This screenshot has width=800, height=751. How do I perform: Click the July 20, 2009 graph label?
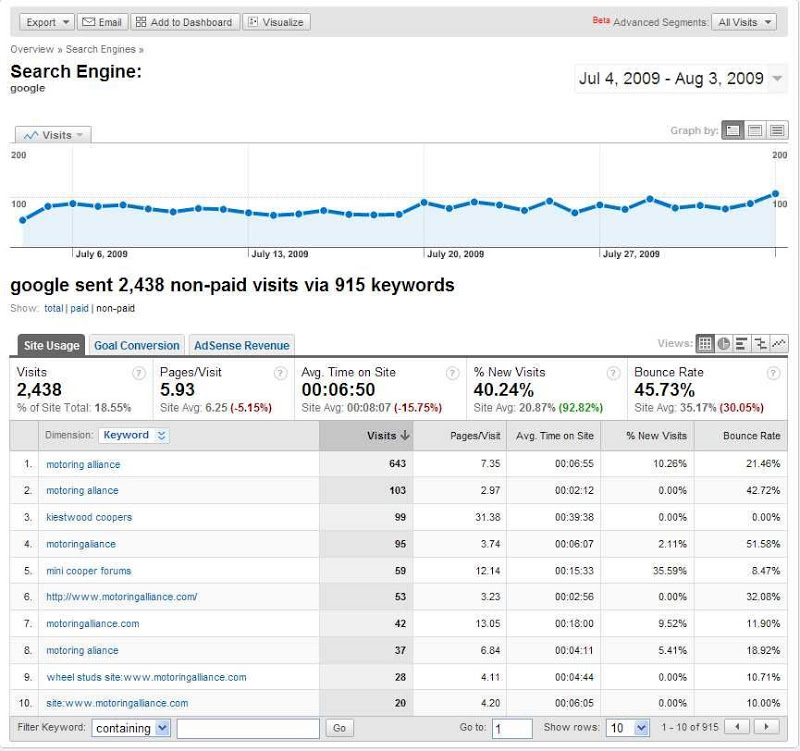455,254
